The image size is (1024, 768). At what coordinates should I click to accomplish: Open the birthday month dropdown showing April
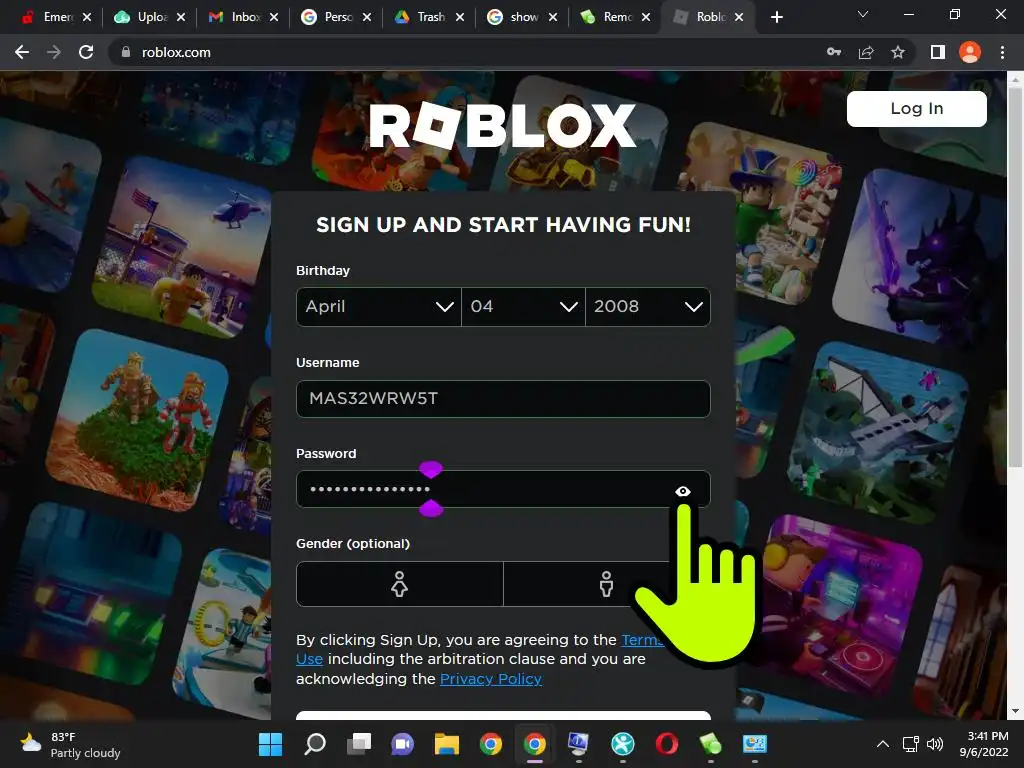coord(379,306)
